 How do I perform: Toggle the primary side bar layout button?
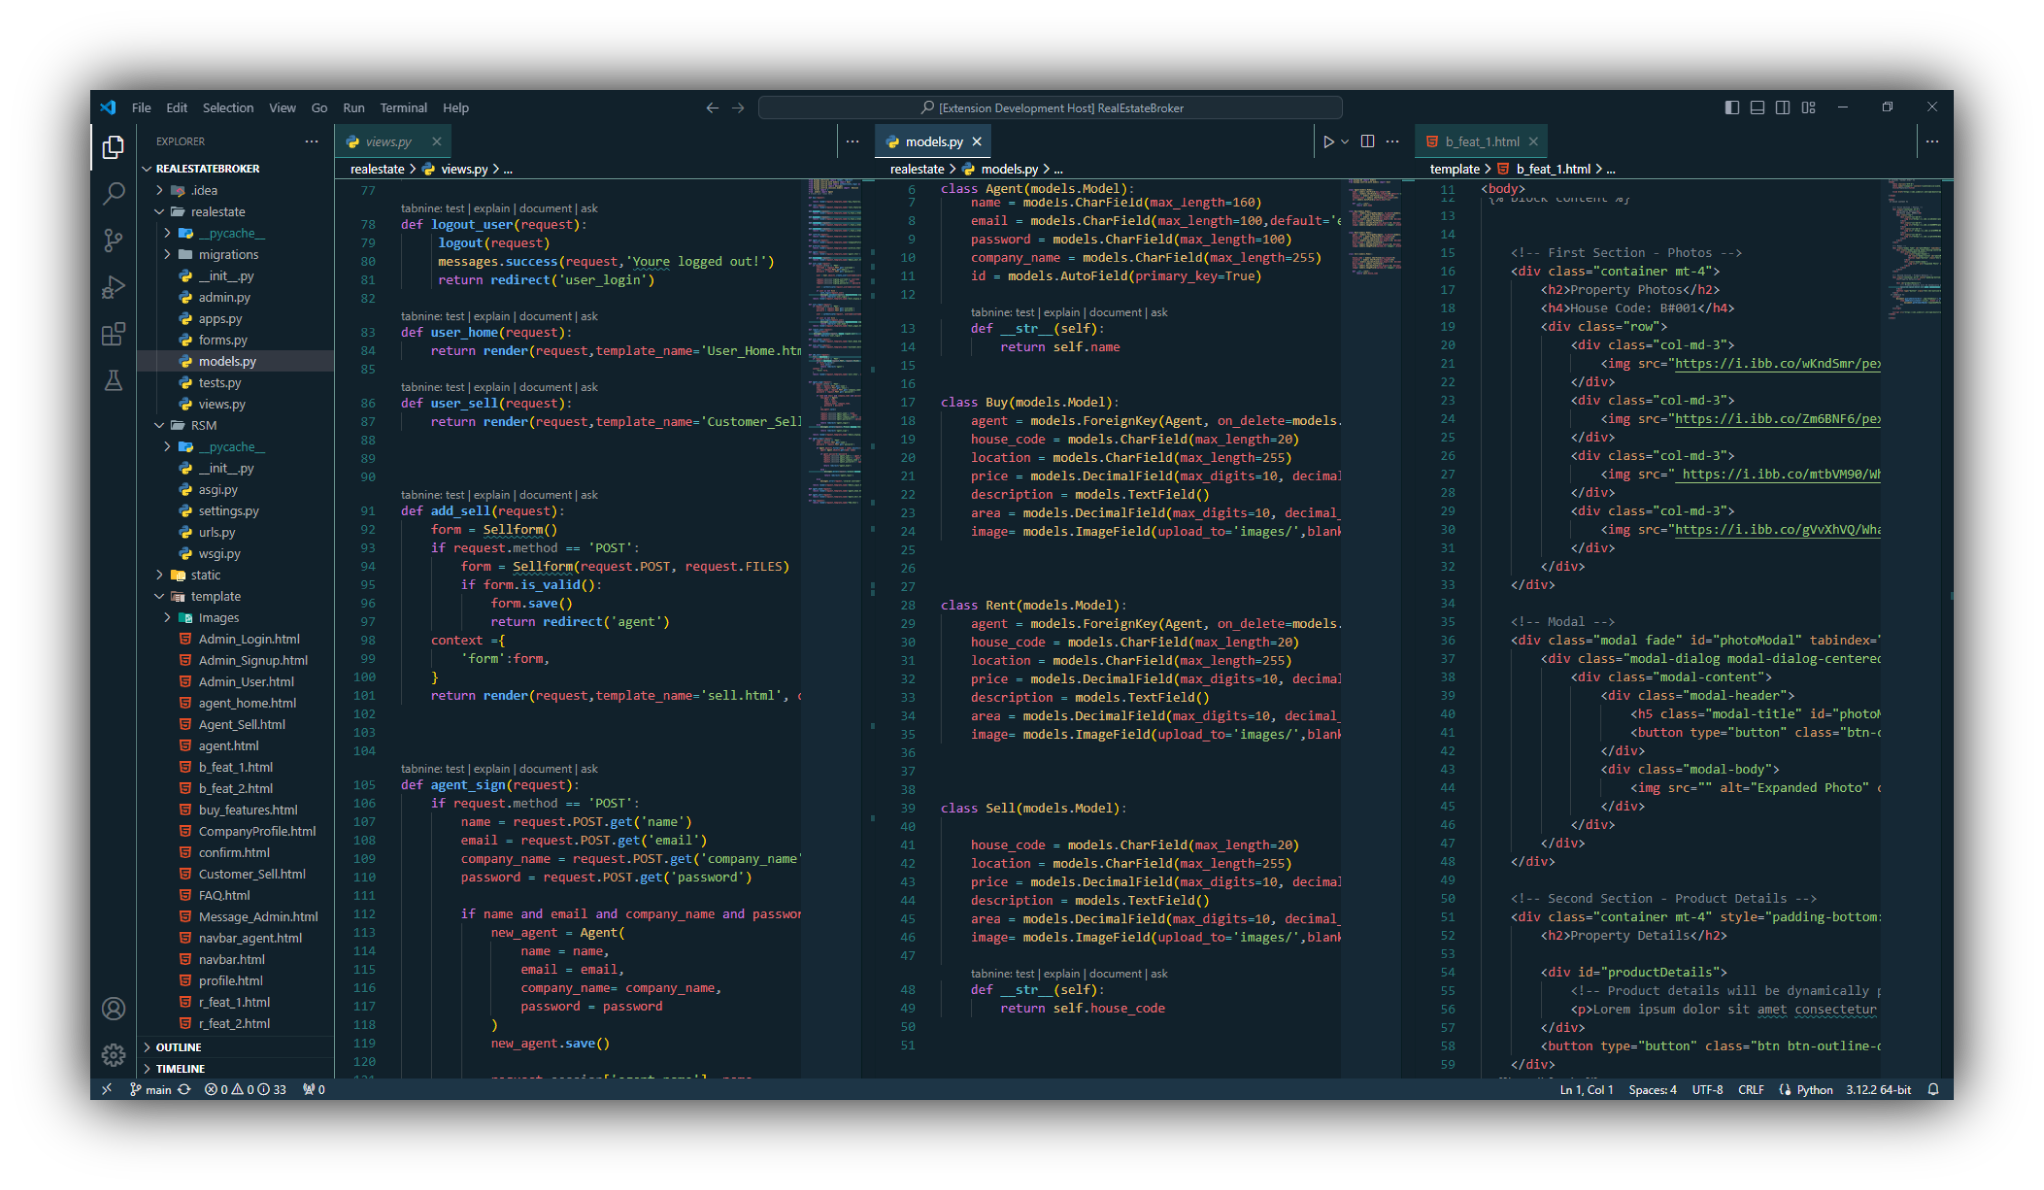(x=1732, y=108)
